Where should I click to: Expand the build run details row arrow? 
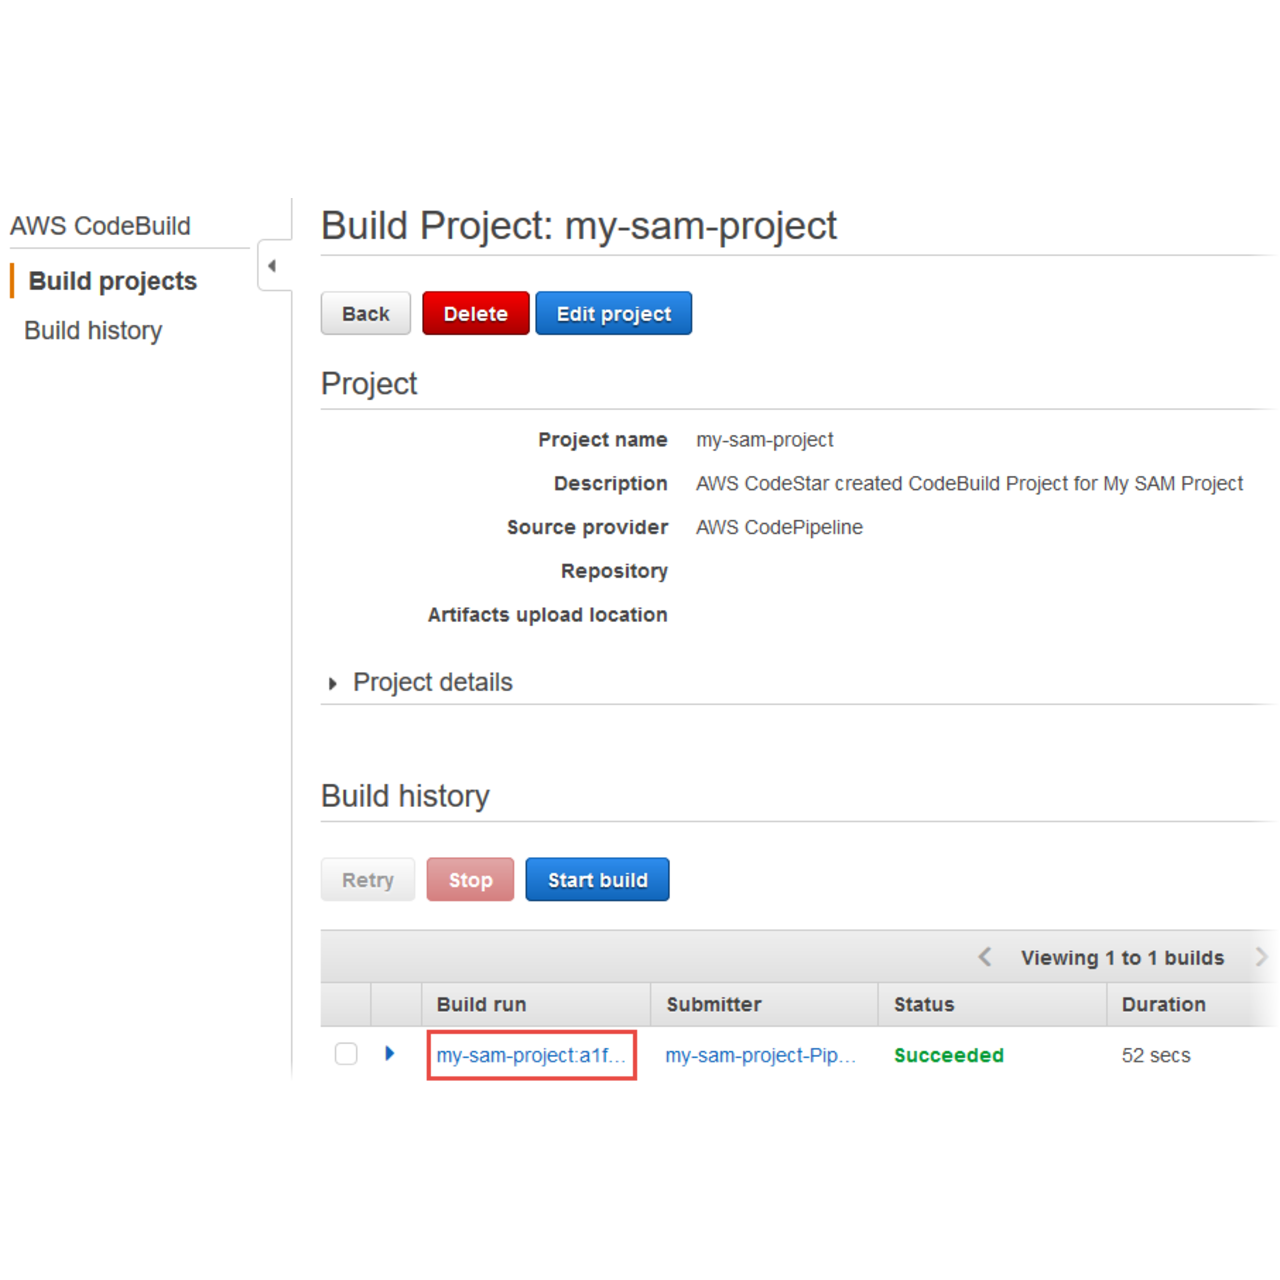[389, 1054]
